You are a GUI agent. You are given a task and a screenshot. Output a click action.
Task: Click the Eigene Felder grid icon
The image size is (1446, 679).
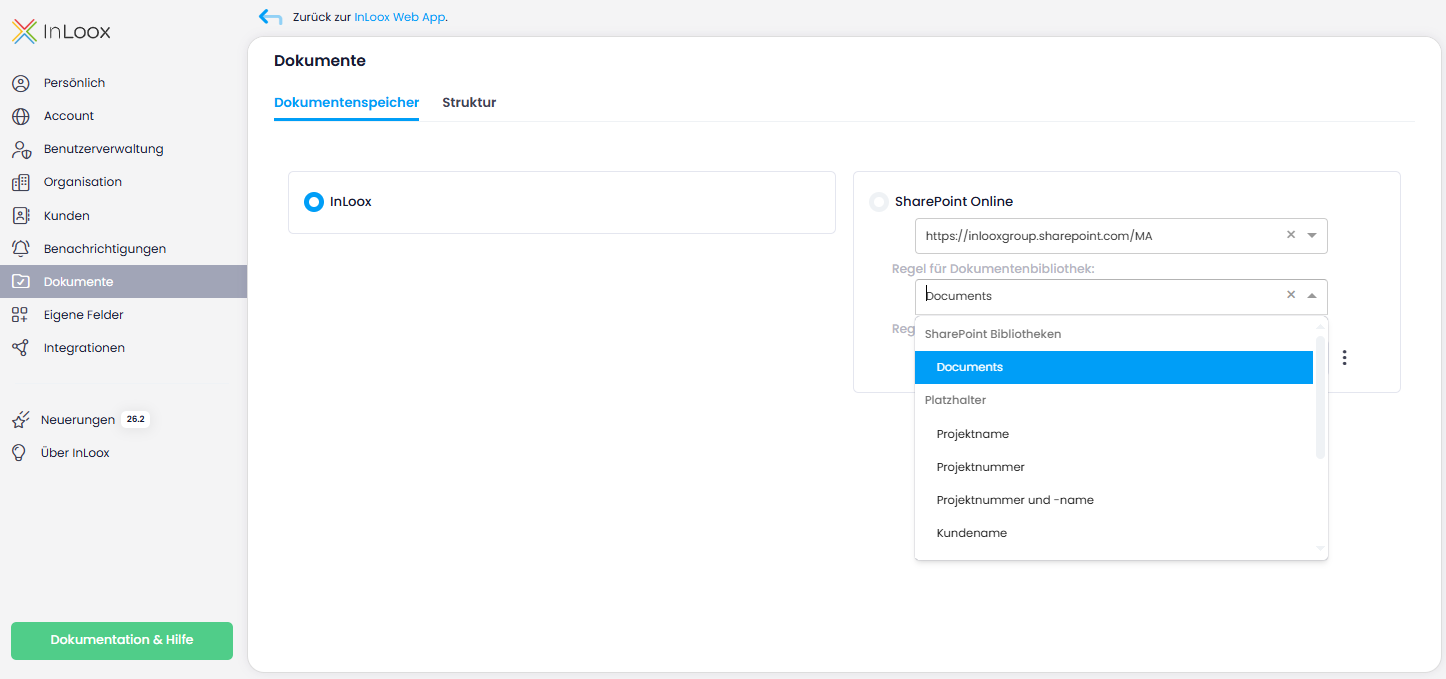click(20, 315)
